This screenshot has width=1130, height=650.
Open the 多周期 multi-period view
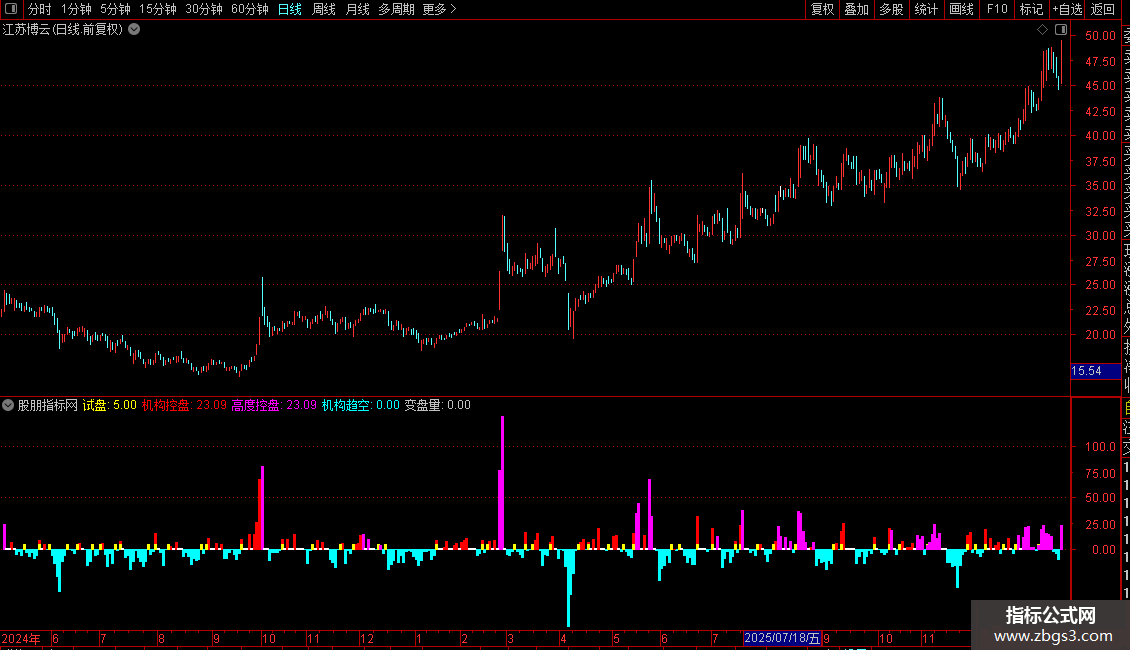point(396,9)
